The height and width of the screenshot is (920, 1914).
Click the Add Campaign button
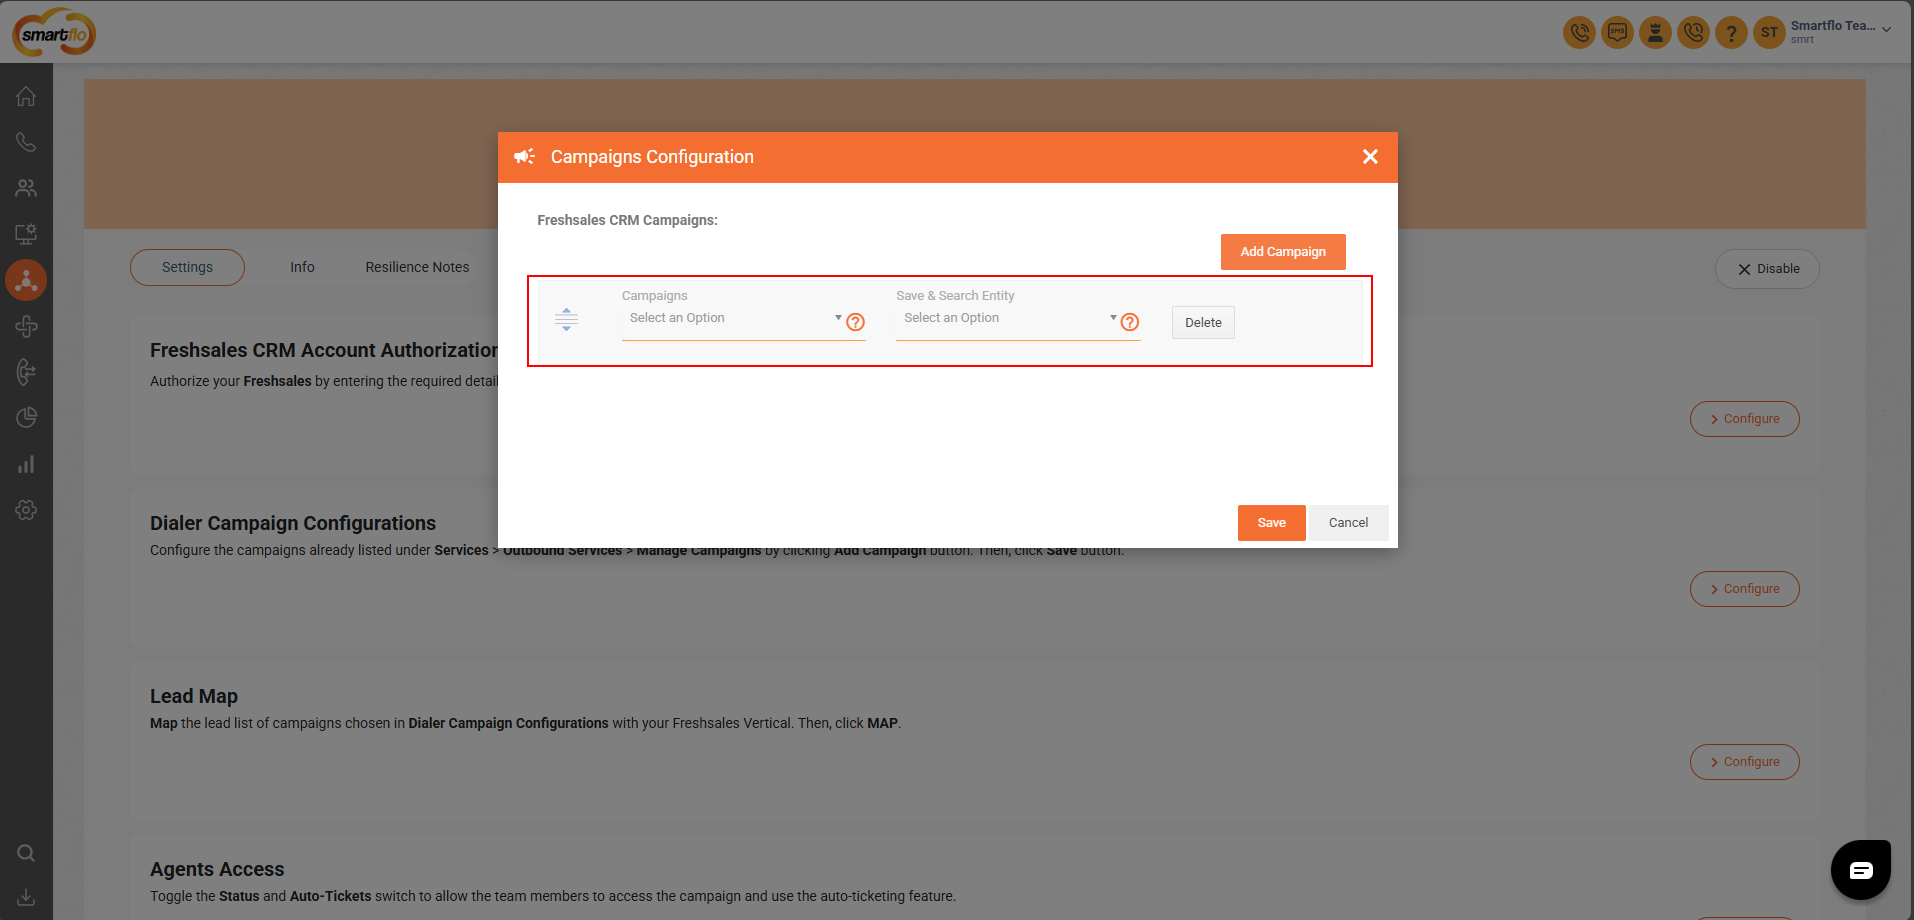click(1283, 252)
